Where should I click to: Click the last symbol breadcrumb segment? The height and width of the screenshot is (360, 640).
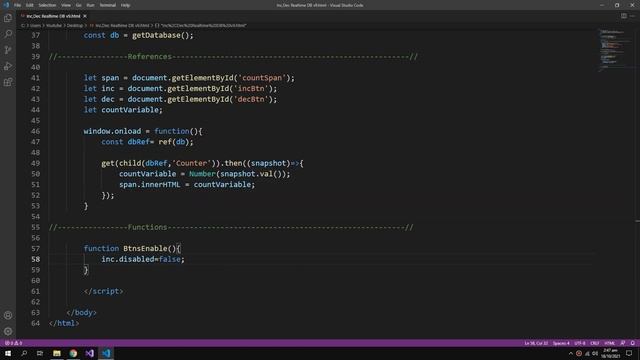coord(200,25)
